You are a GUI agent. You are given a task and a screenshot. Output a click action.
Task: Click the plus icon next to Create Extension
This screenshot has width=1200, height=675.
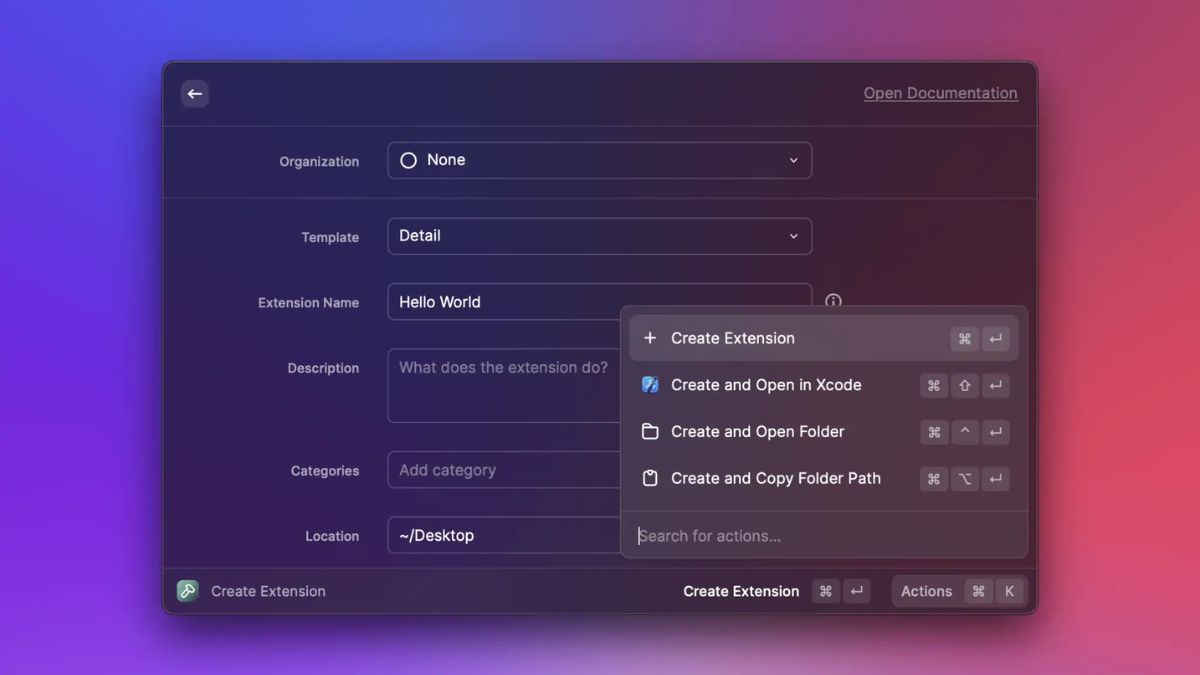click(650, 338)
